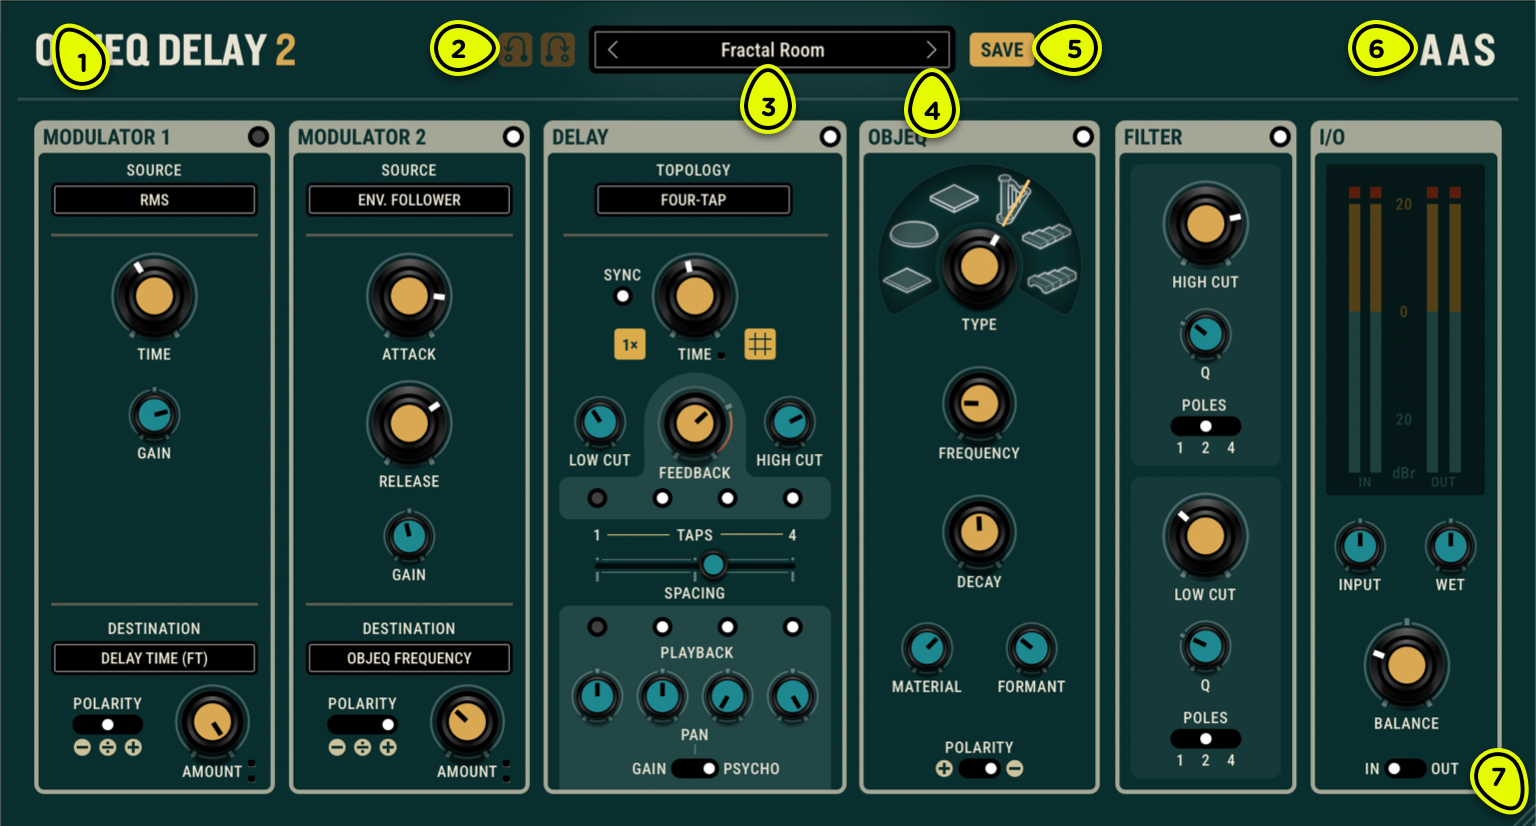Open the TOPOLOGY selector showing FOUR-TAP
Viewport: 1536px width, 826px height.
693,199
